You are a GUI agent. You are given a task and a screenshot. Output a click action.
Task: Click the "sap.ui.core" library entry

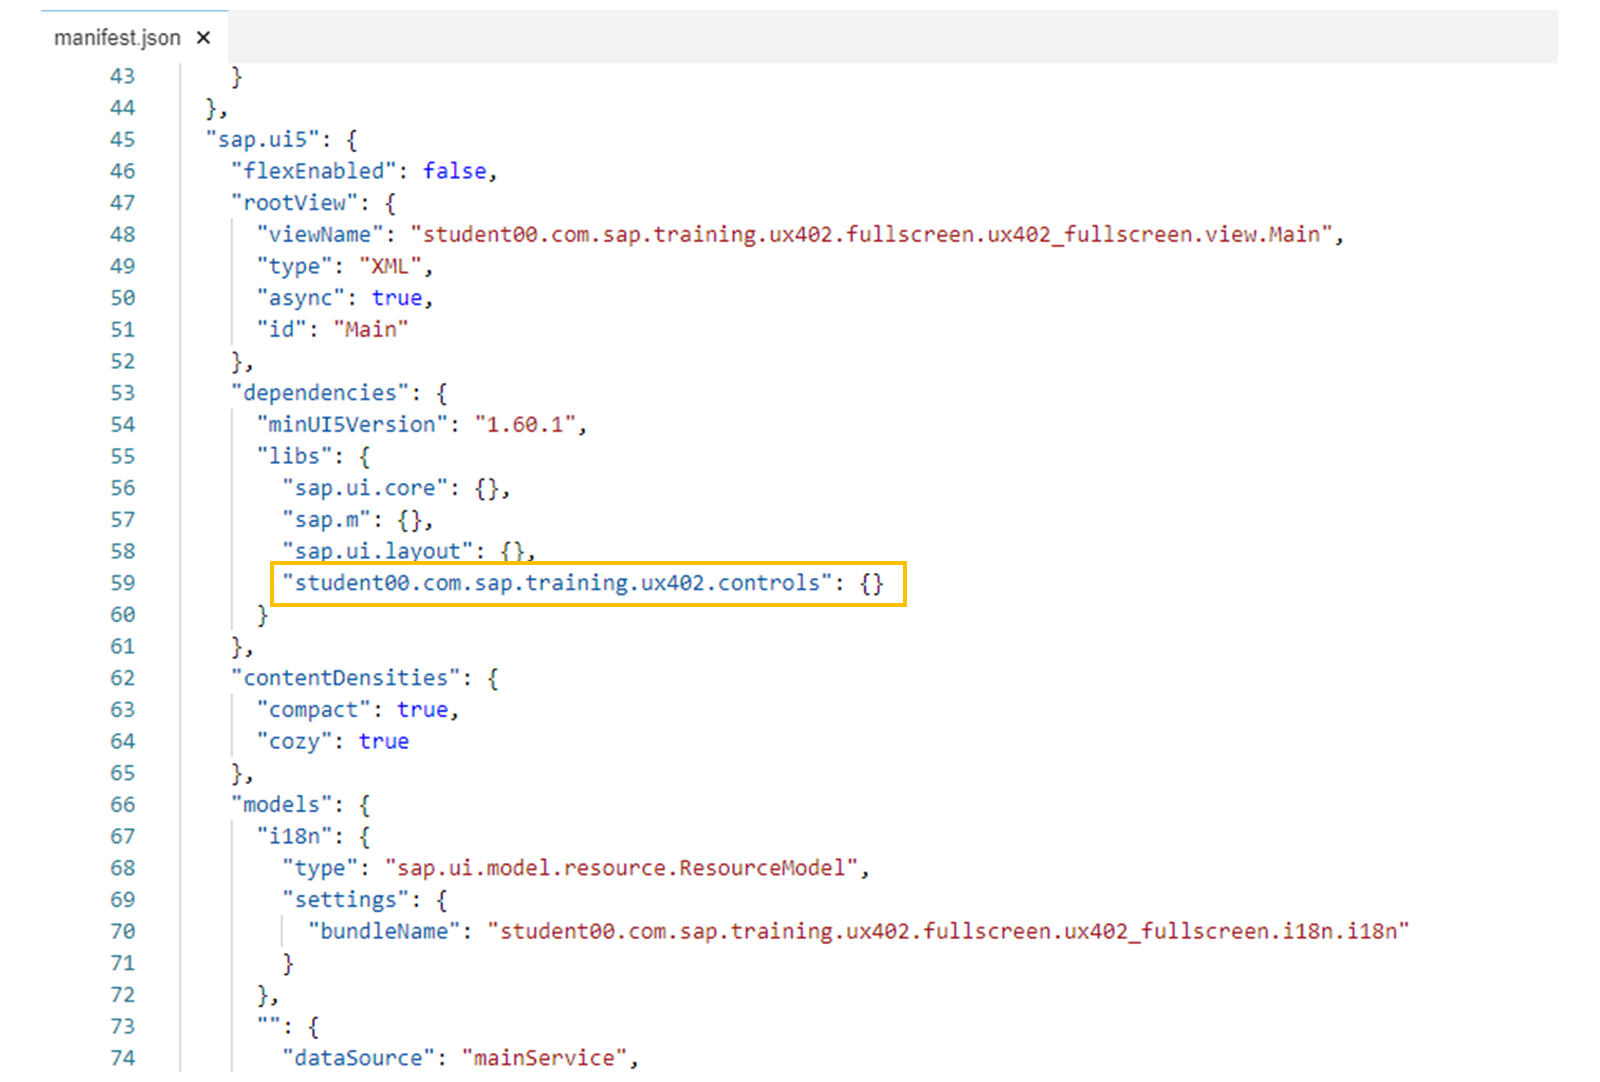click(365, 488)
